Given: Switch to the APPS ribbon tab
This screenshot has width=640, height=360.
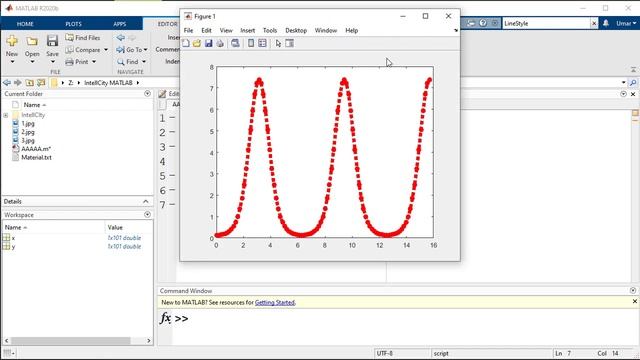Looking at the screenshot, I should (120, 24).
